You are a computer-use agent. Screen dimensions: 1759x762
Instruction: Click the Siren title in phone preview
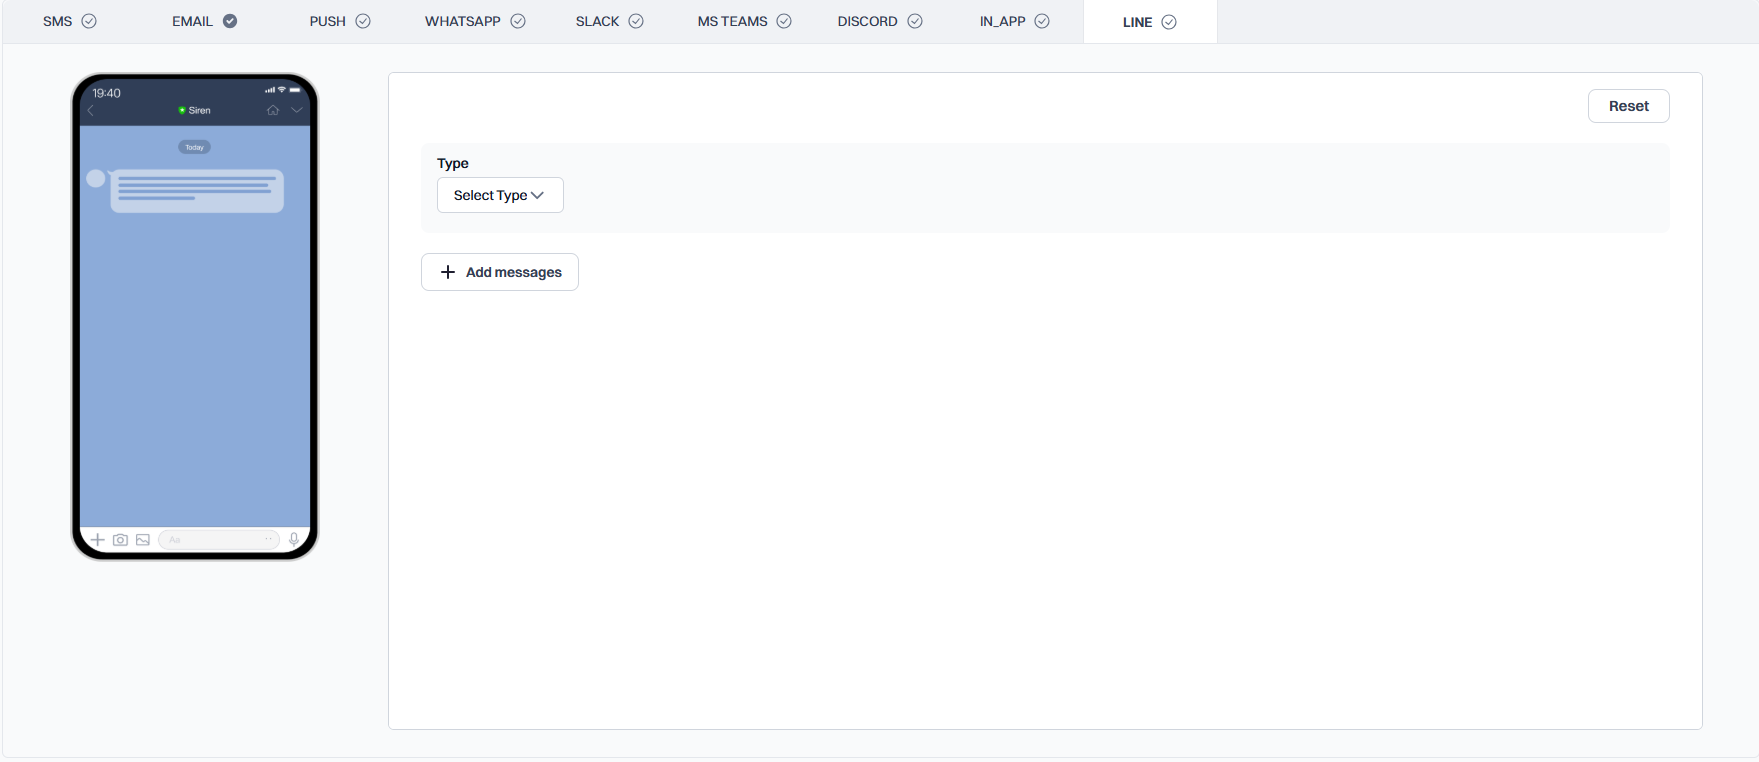point(200,110)
